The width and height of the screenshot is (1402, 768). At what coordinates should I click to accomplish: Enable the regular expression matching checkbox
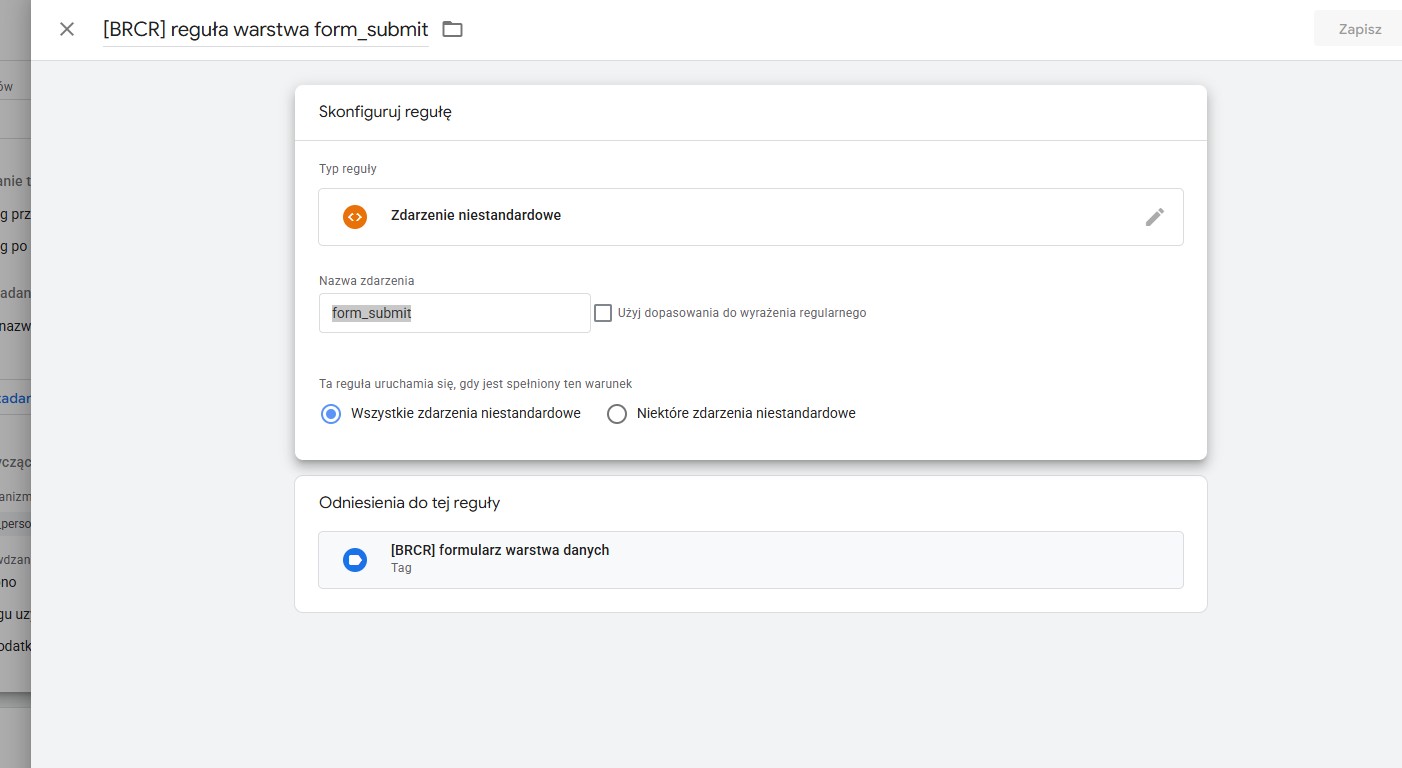click(603, 313)
